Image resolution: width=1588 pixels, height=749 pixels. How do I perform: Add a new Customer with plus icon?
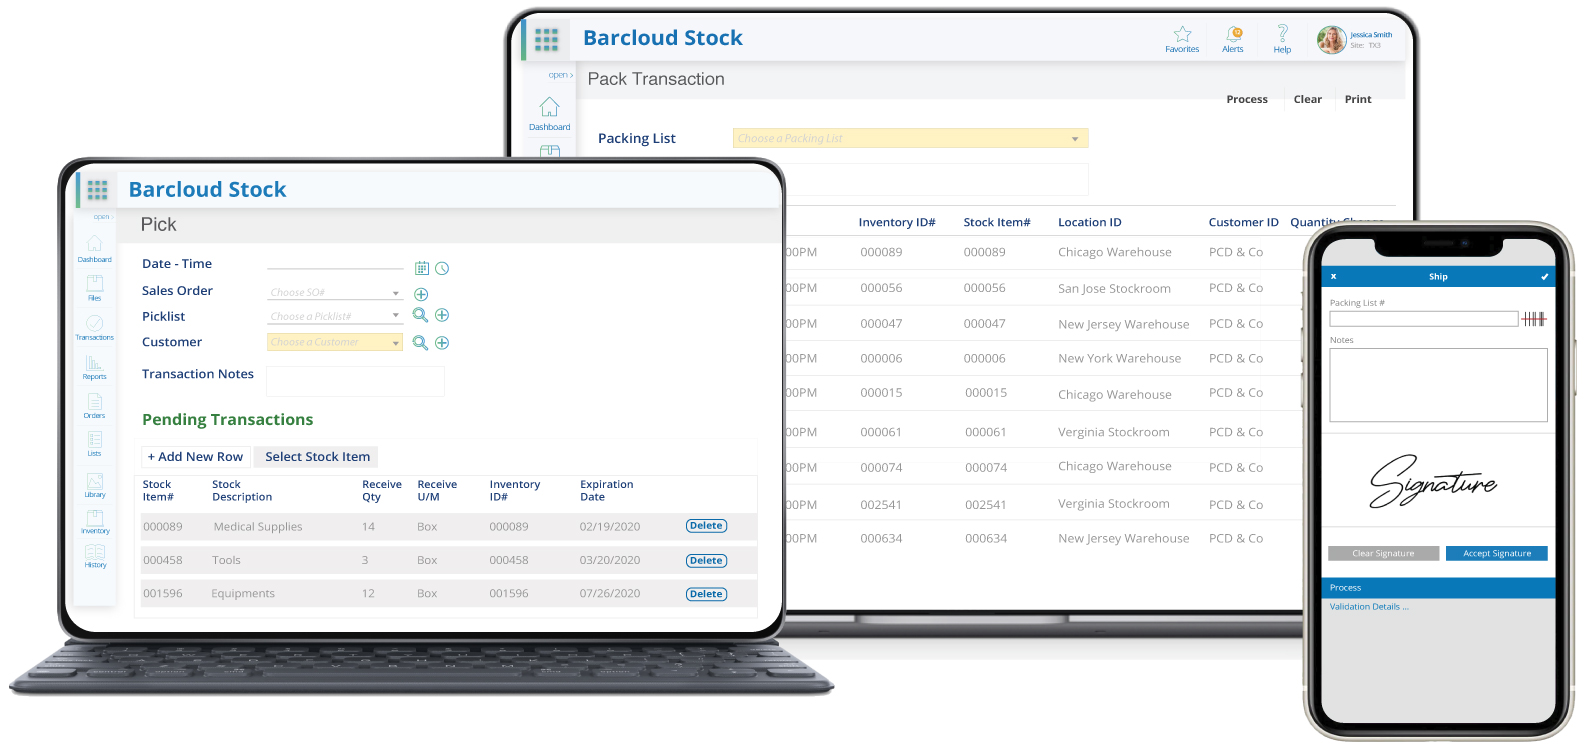(x=442, y=342)
